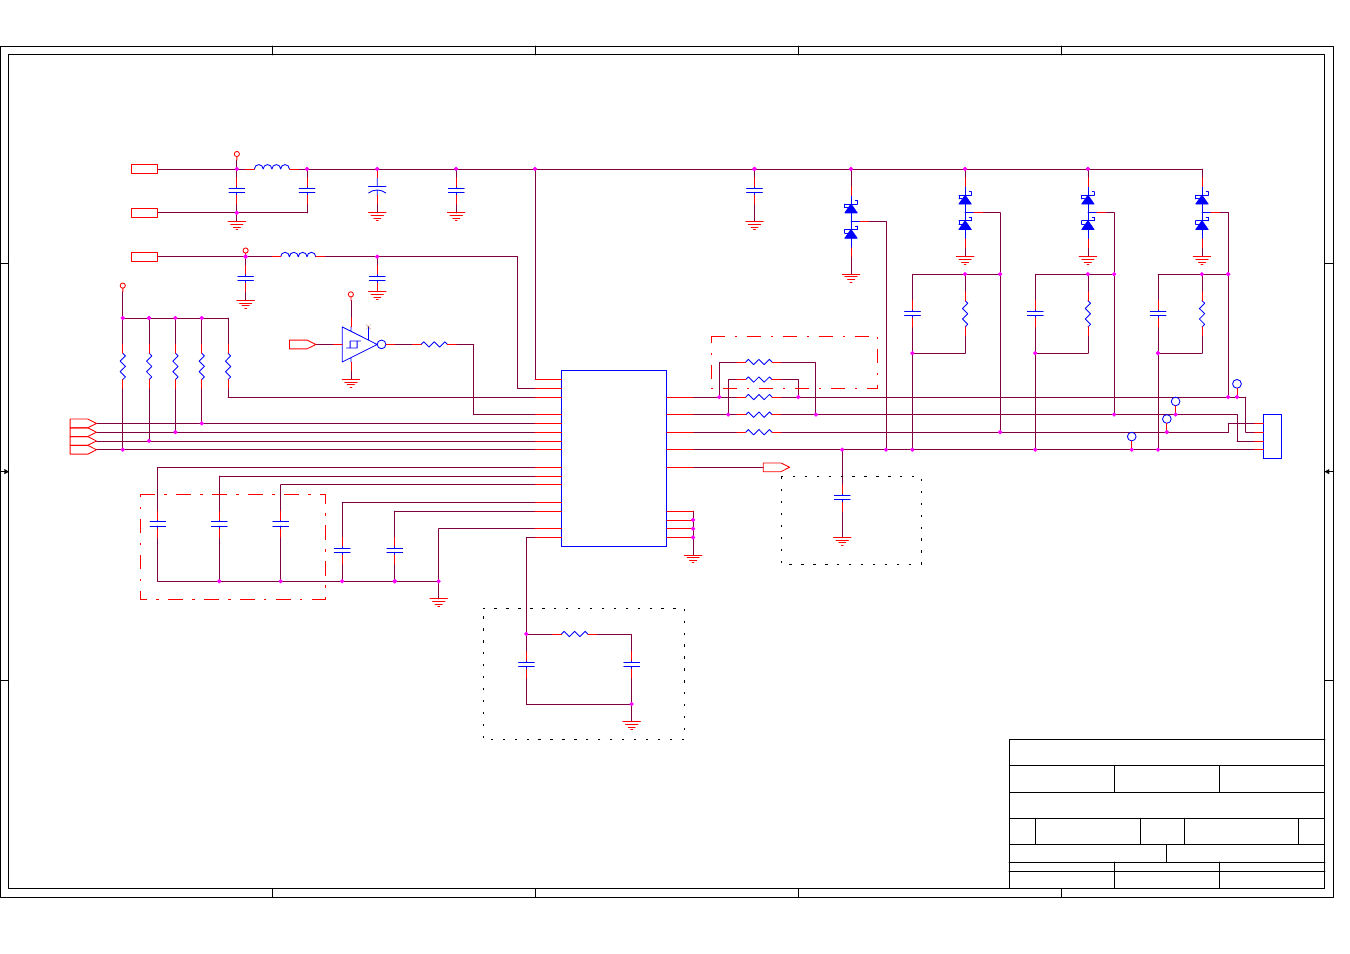Select the leftmost capacitor in red dash-dot box

(157, 524)
